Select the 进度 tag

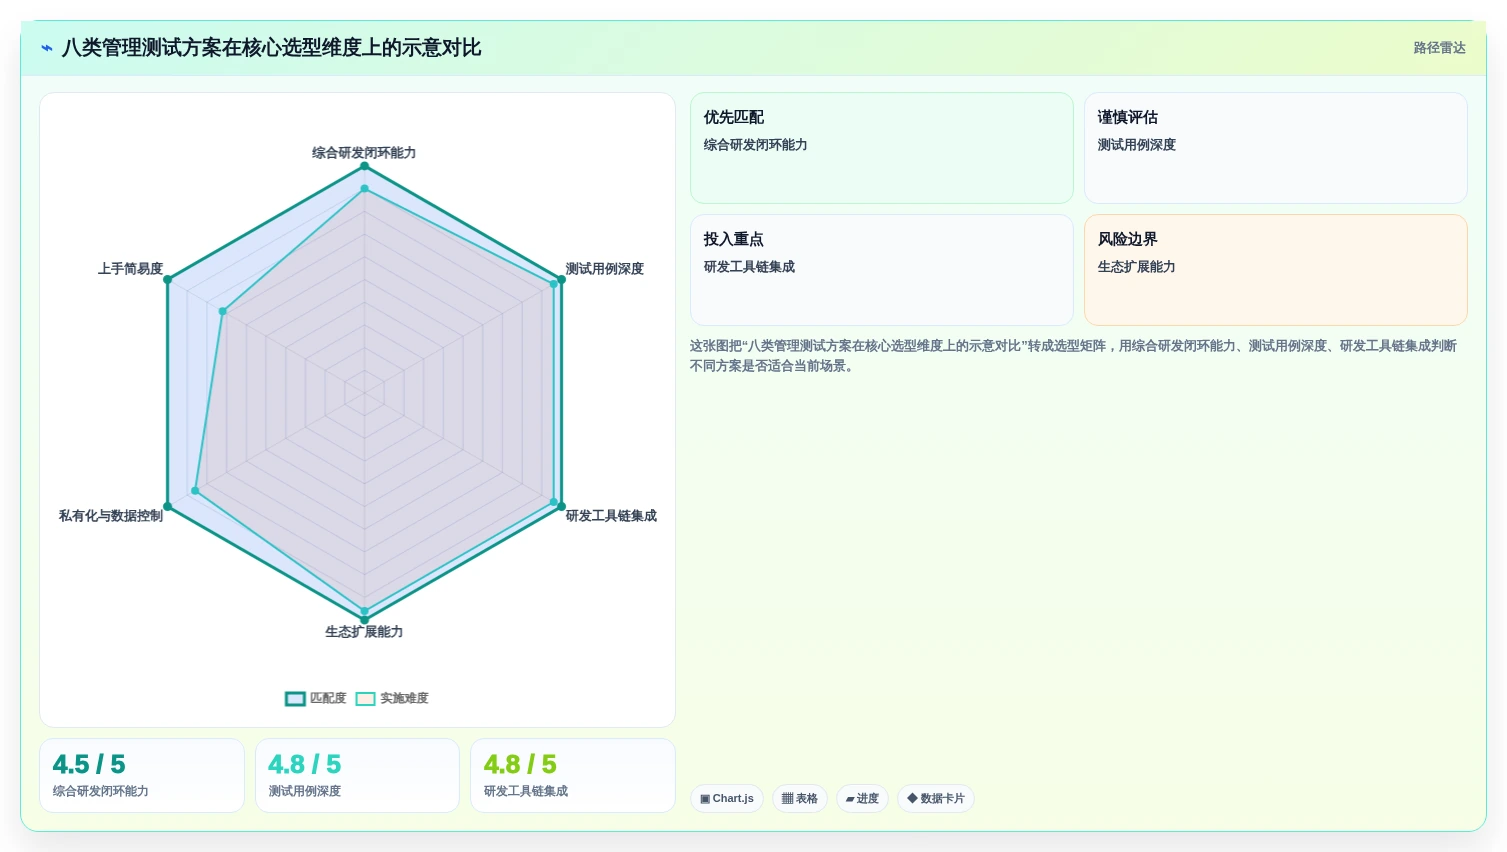pos(862,798)
